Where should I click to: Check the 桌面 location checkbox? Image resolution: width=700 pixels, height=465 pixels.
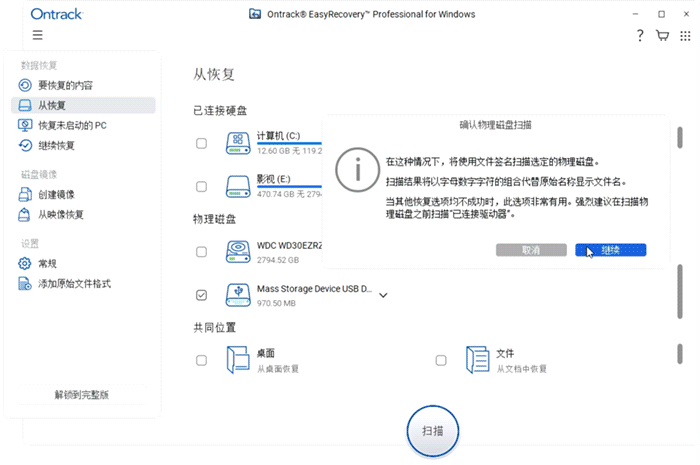201,360
